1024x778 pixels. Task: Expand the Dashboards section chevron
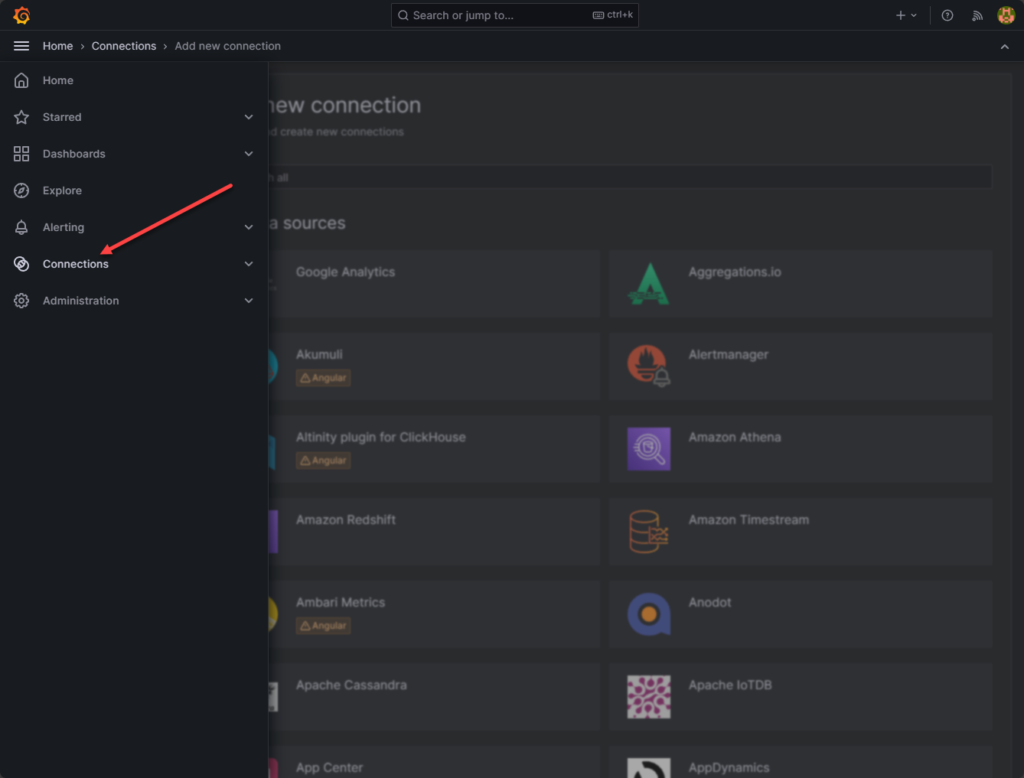(x=248, y=153)
